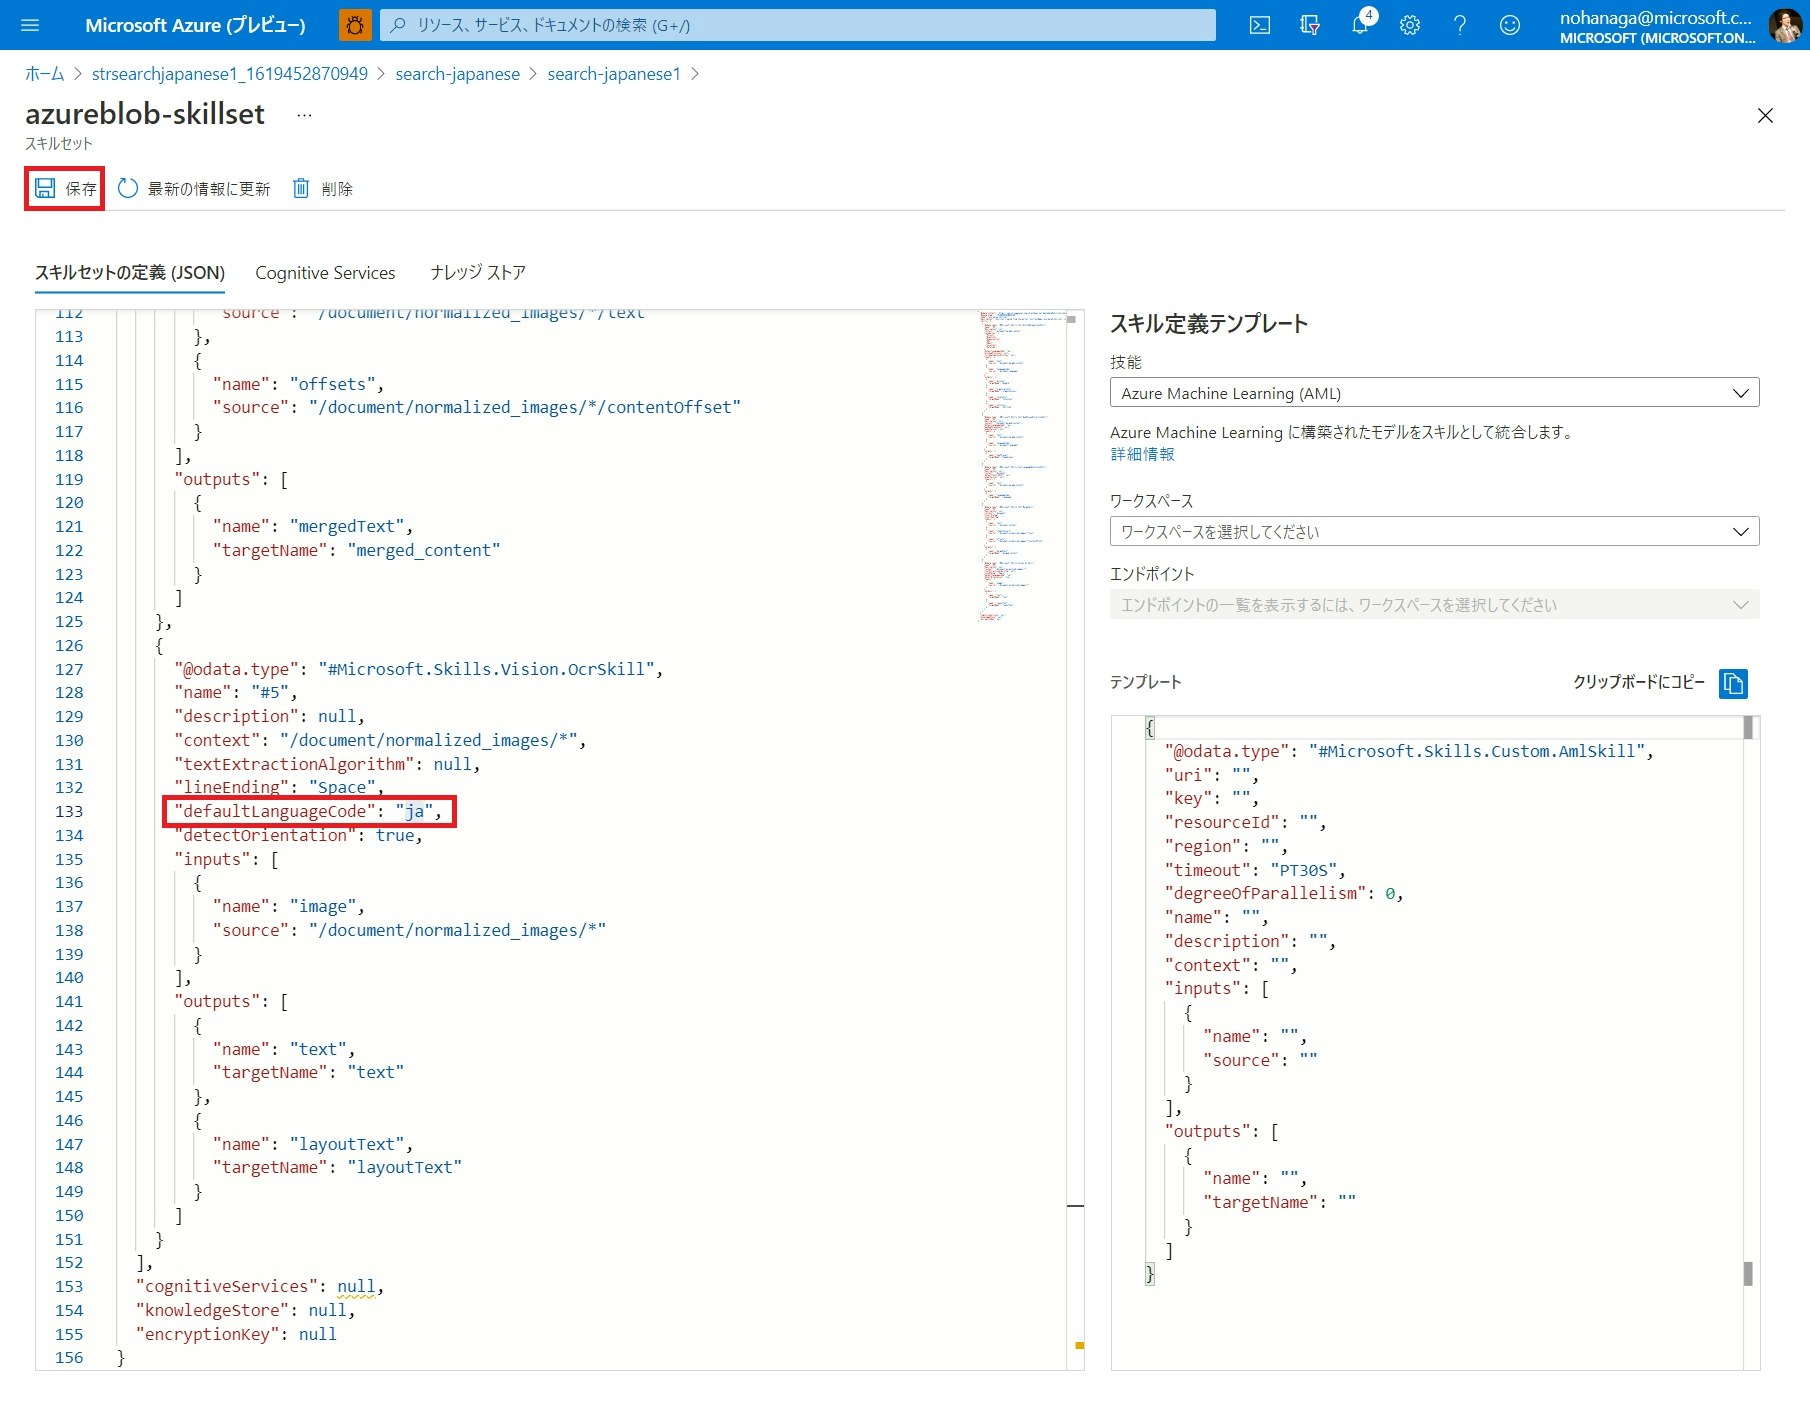1810x1418 pixels.
Task: Click the JSON editor minimap
Action: tap(1021, 467)
